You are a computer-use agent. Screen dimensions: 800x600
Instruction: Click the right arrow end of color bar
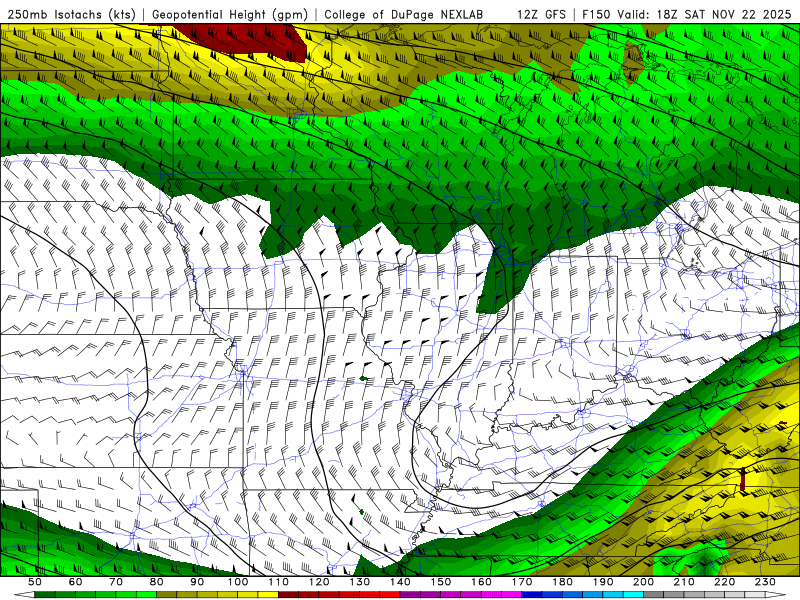(776, 595)
